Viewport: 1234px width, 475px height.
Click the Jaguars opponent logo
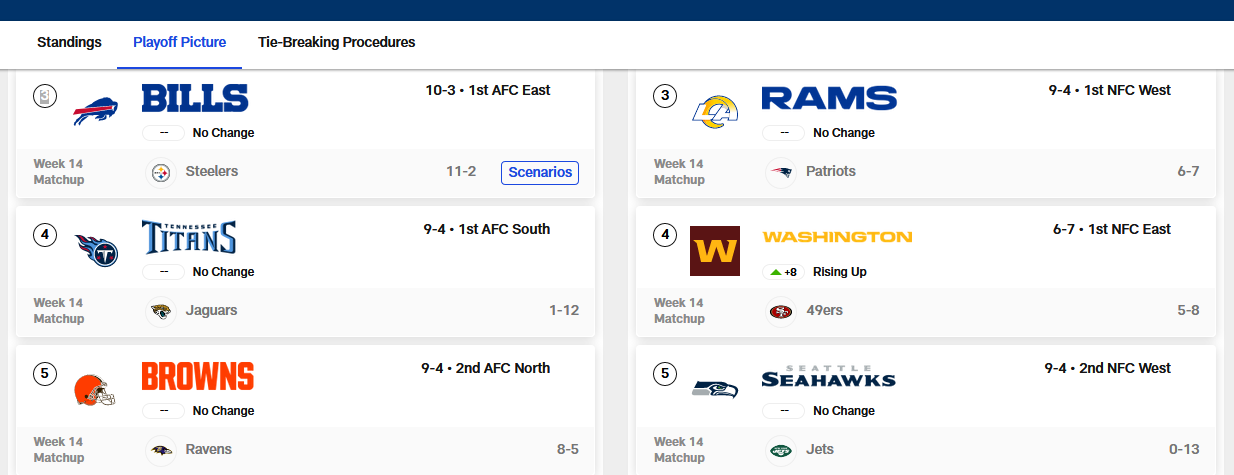pos(160,312)
